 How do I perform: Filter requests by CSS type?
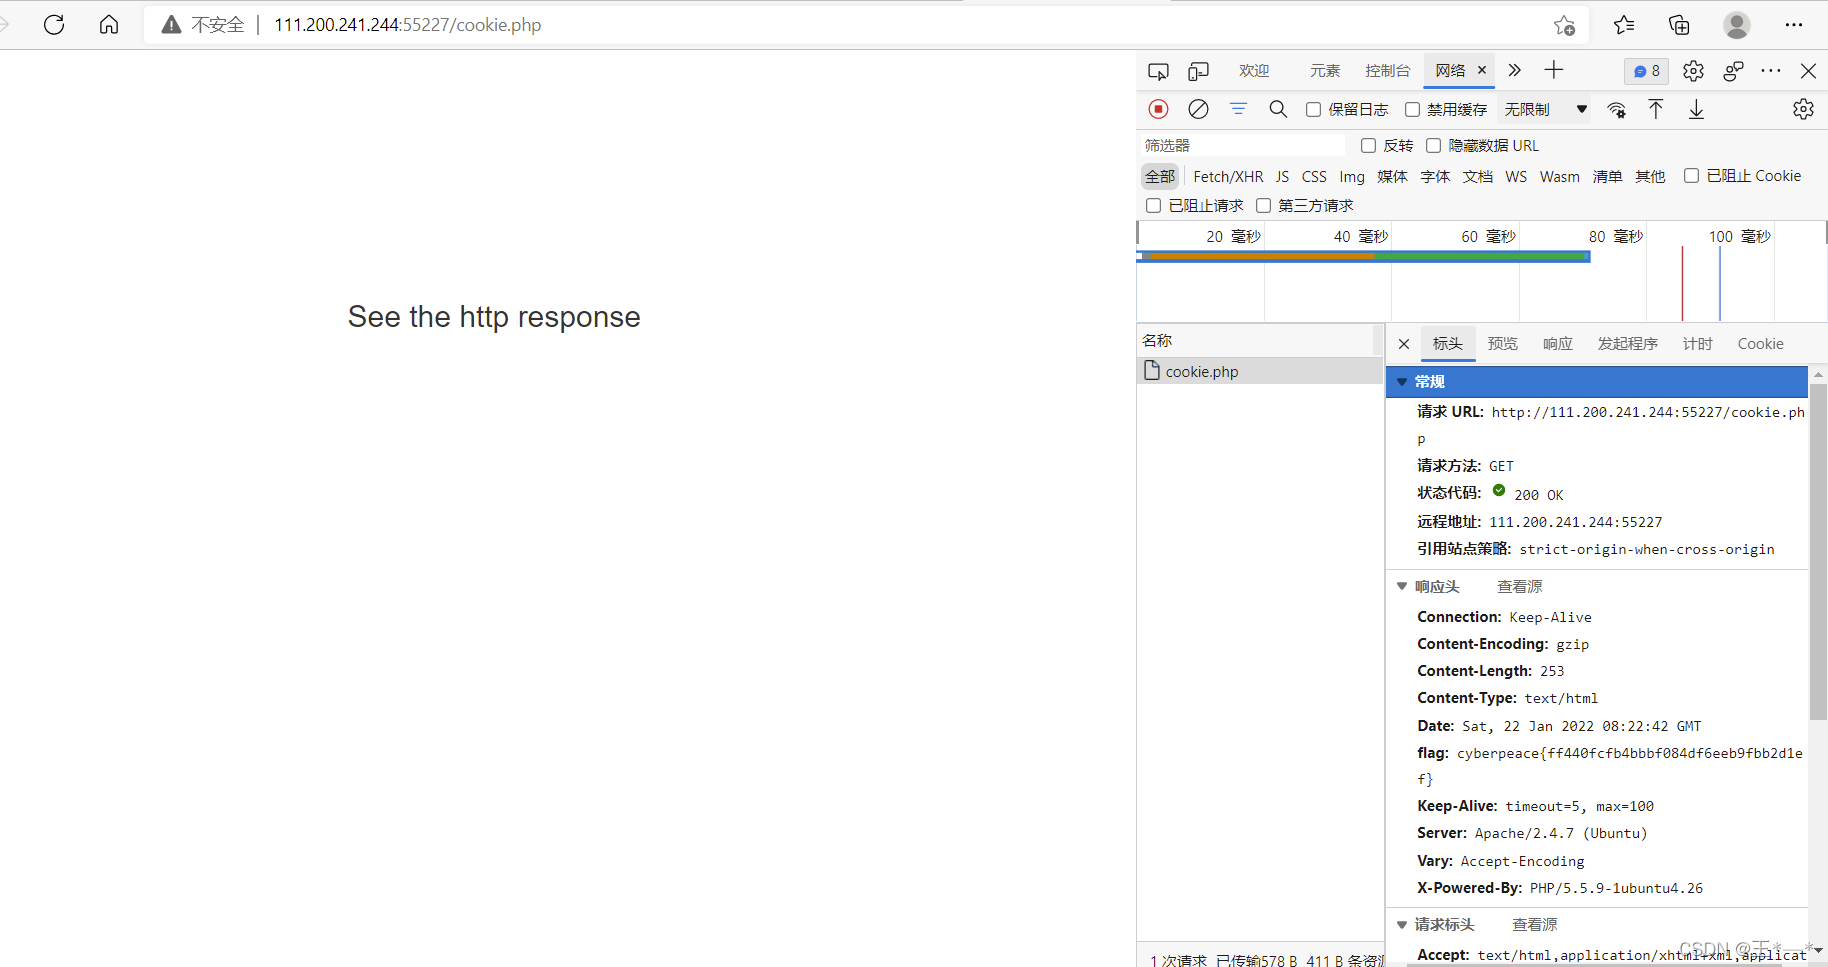pyautogui.click(x=1314, y=176)
